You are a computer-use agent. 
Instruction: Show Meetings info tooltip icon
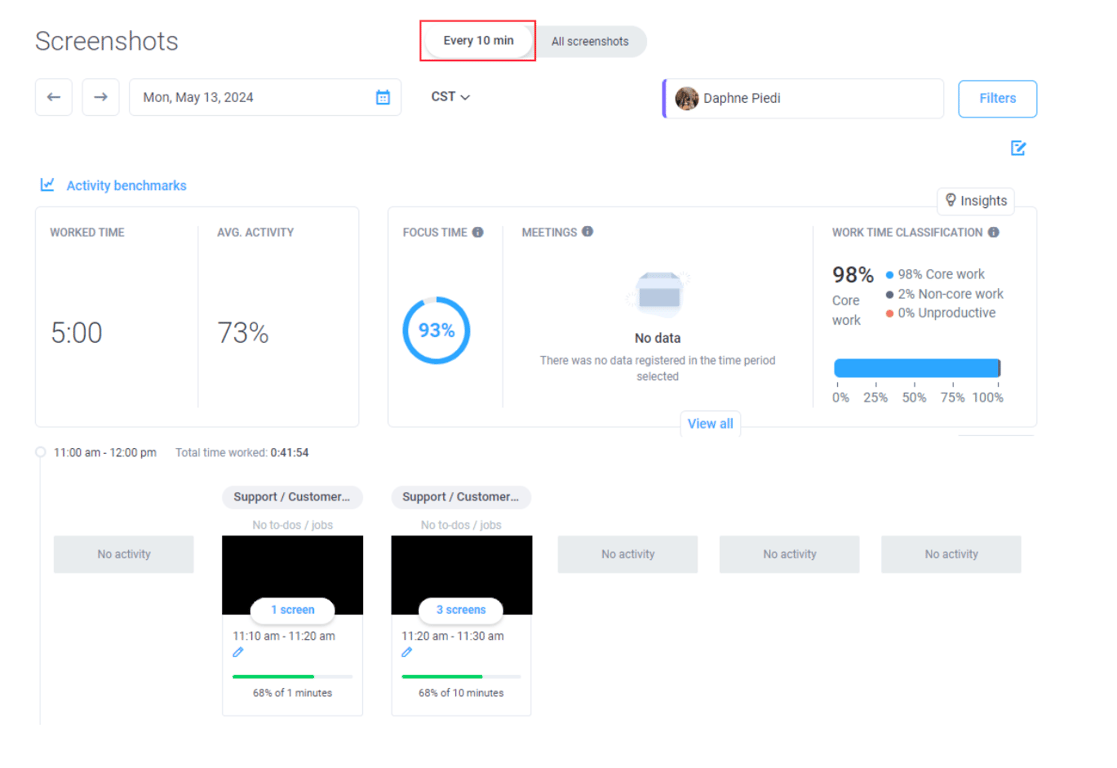[587, 232]
